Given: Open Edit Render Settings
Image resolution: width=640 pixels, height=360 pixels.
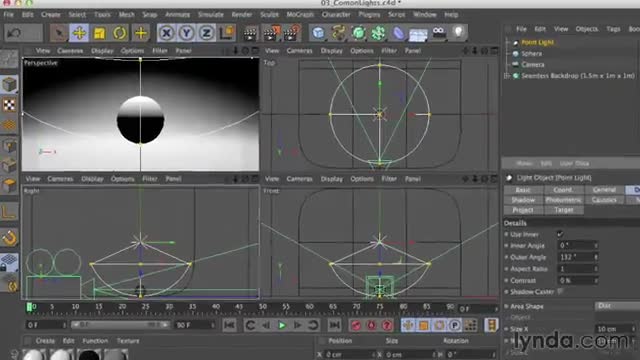Looking at the screenshot, I should tap(292, 33).
